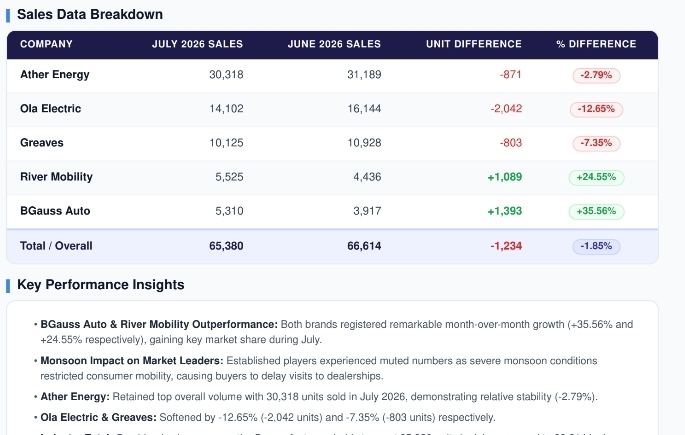Click Greaves June sales 10,928
The height and width of the screenshot is (435, 685).
point(364,143)
